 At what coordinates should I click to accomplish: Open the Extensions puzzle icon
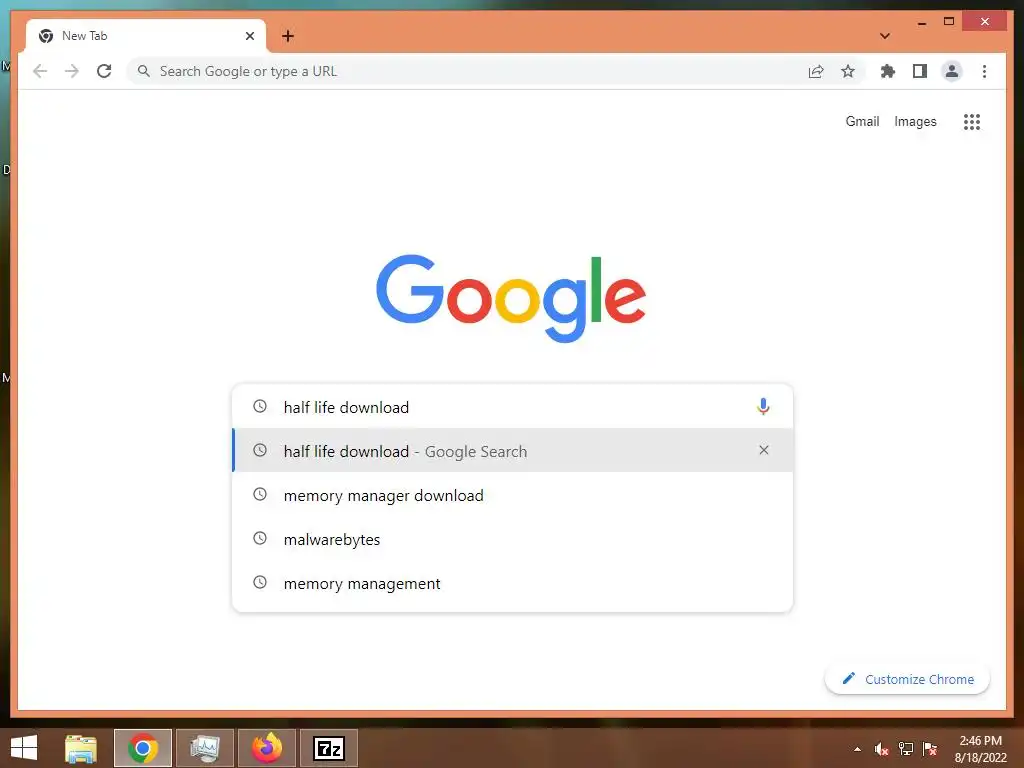pyautogui.click(x=888, y=71)
